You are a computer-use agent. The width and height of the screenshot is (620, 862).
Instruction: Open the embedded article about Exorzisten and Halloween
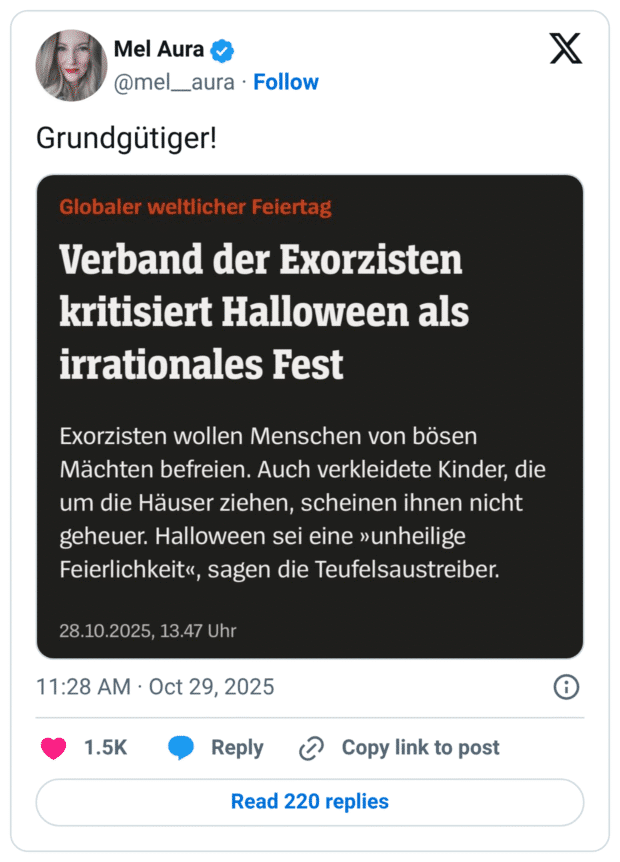tap(309, 410)
